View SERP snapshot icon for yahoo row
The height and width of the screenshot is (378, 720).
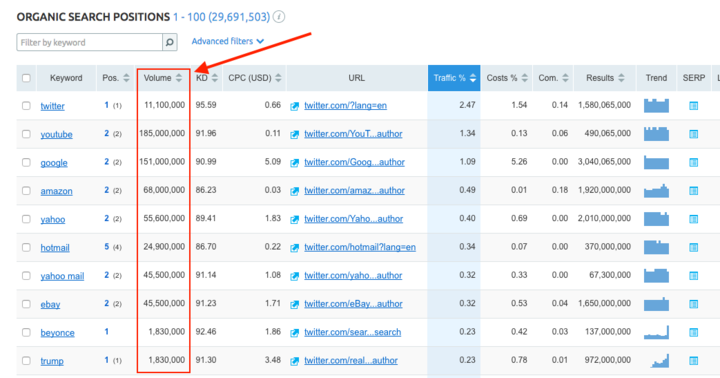coord(693,219)
